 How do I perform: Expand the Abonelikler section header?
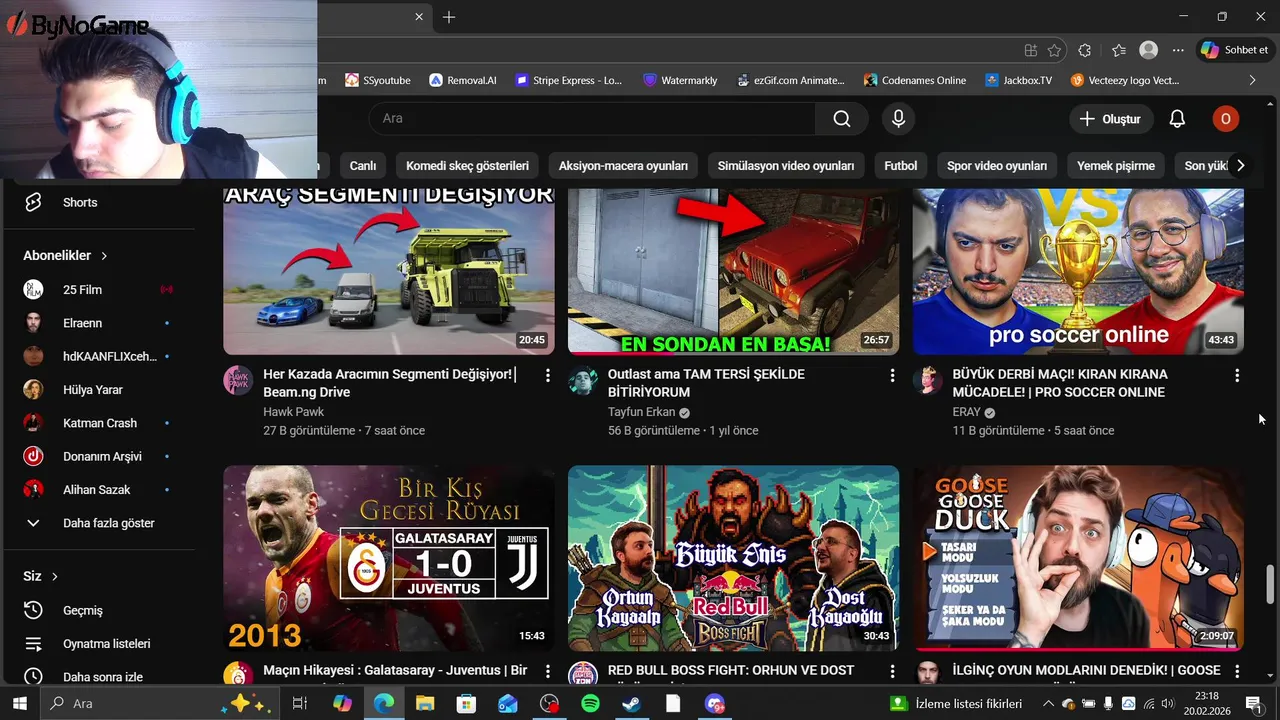click(65, 256)
